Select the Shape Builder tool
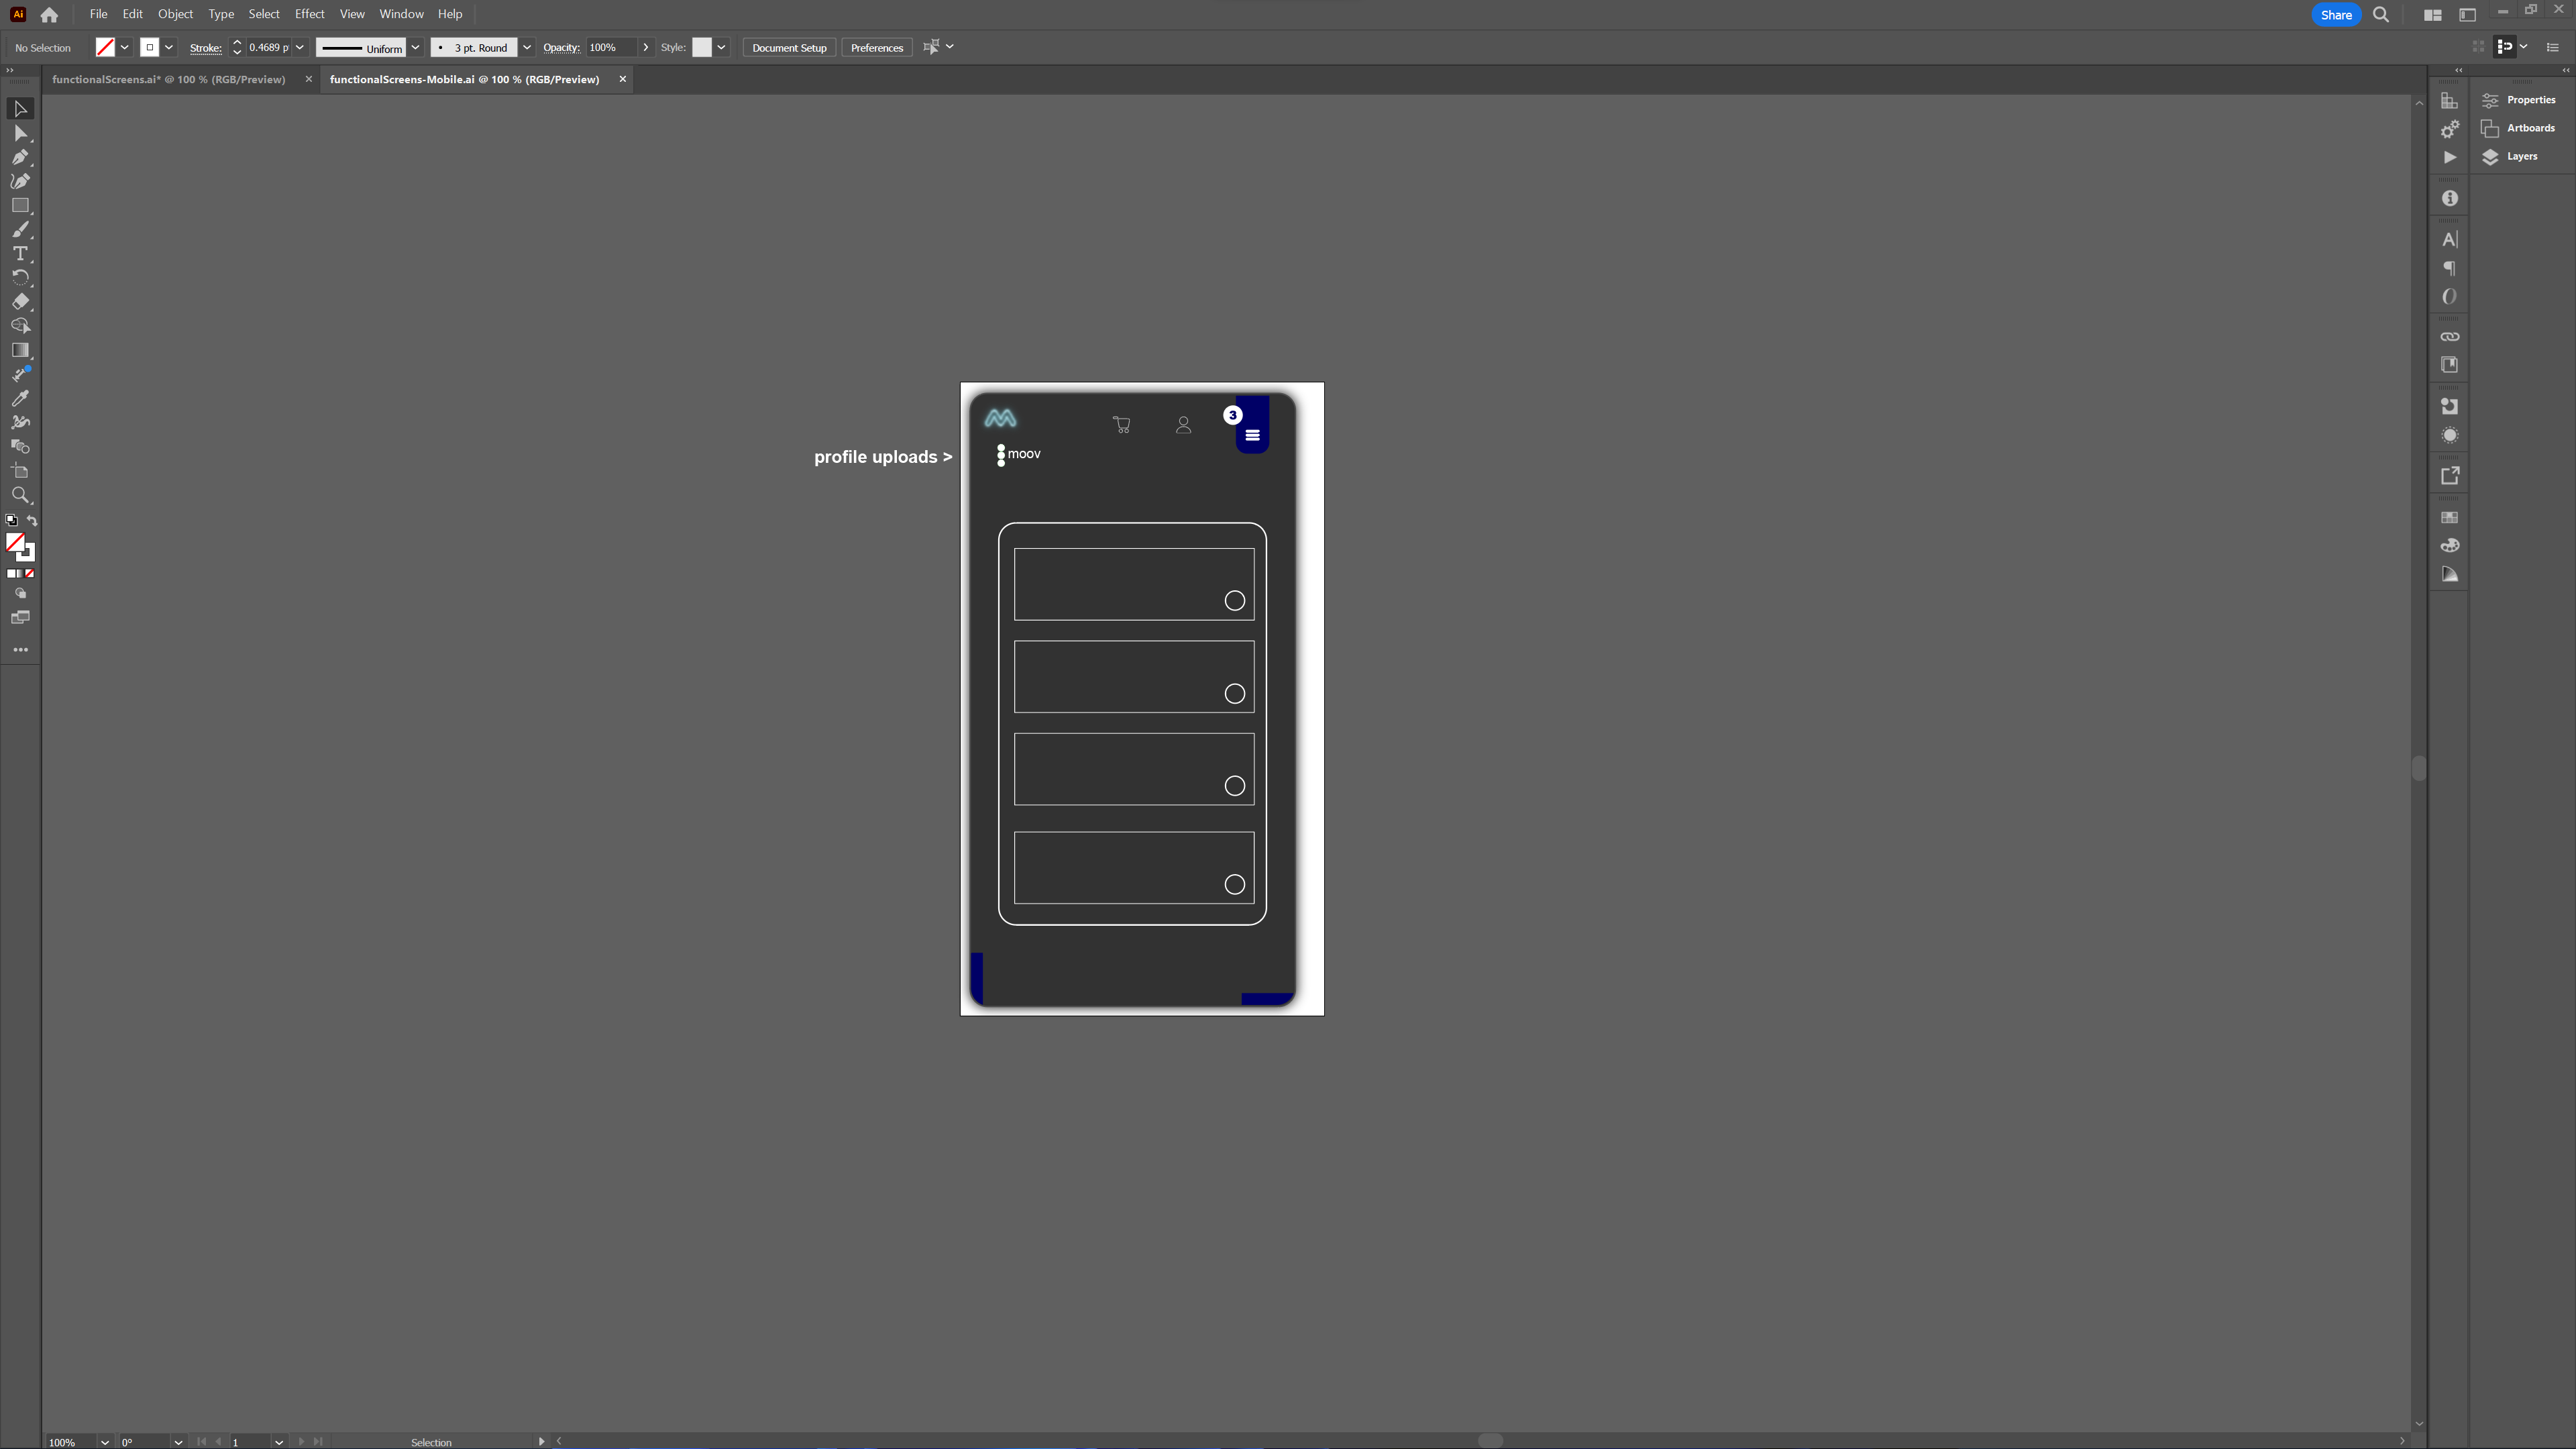This screenshot has height=1449, width=2576. click(20, 326)
